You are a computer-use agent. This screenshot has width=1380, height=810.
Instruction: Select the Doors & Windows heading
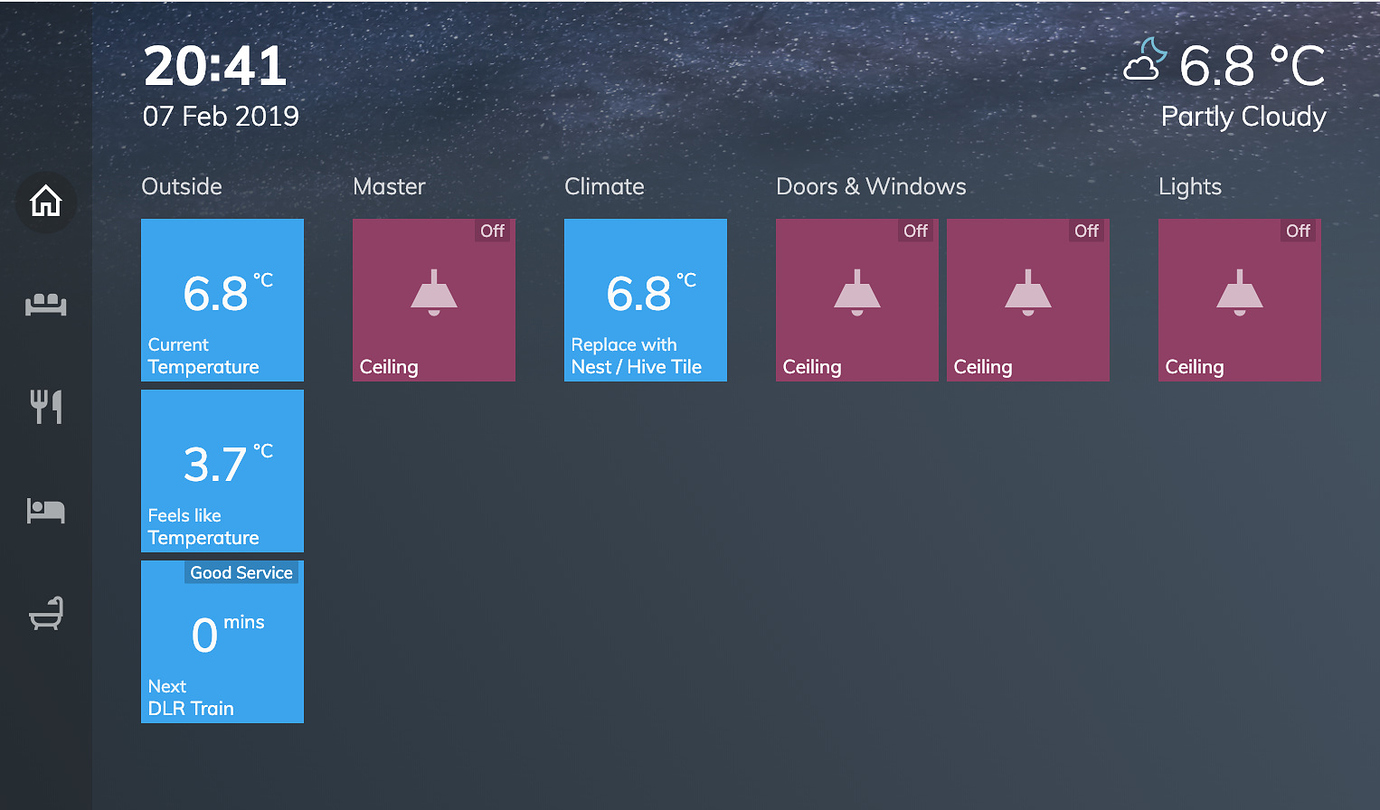[870, 186]
